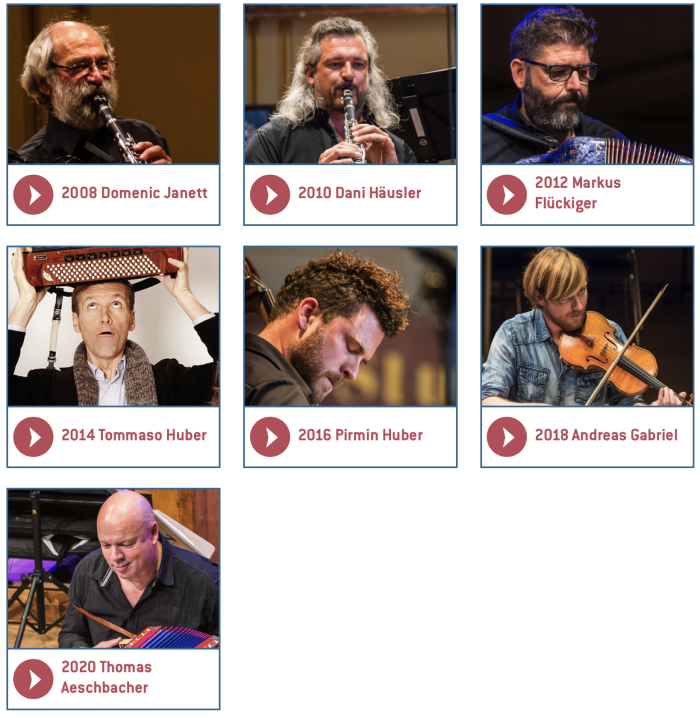This screenshot has width=700, height=718.
Task: Follow the 2012 Markus Flückiger link
Action: pos(578,193)
